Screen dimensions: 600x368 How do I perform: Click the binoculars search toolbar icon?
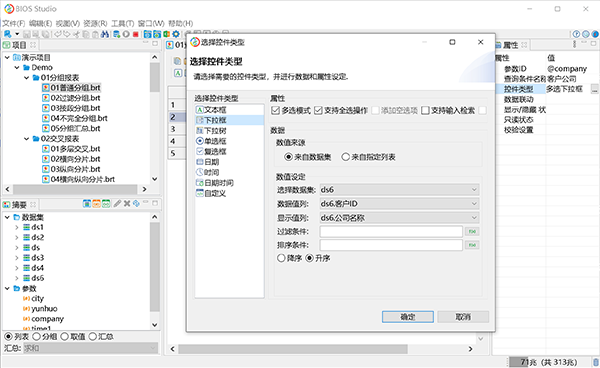[104, 34]
